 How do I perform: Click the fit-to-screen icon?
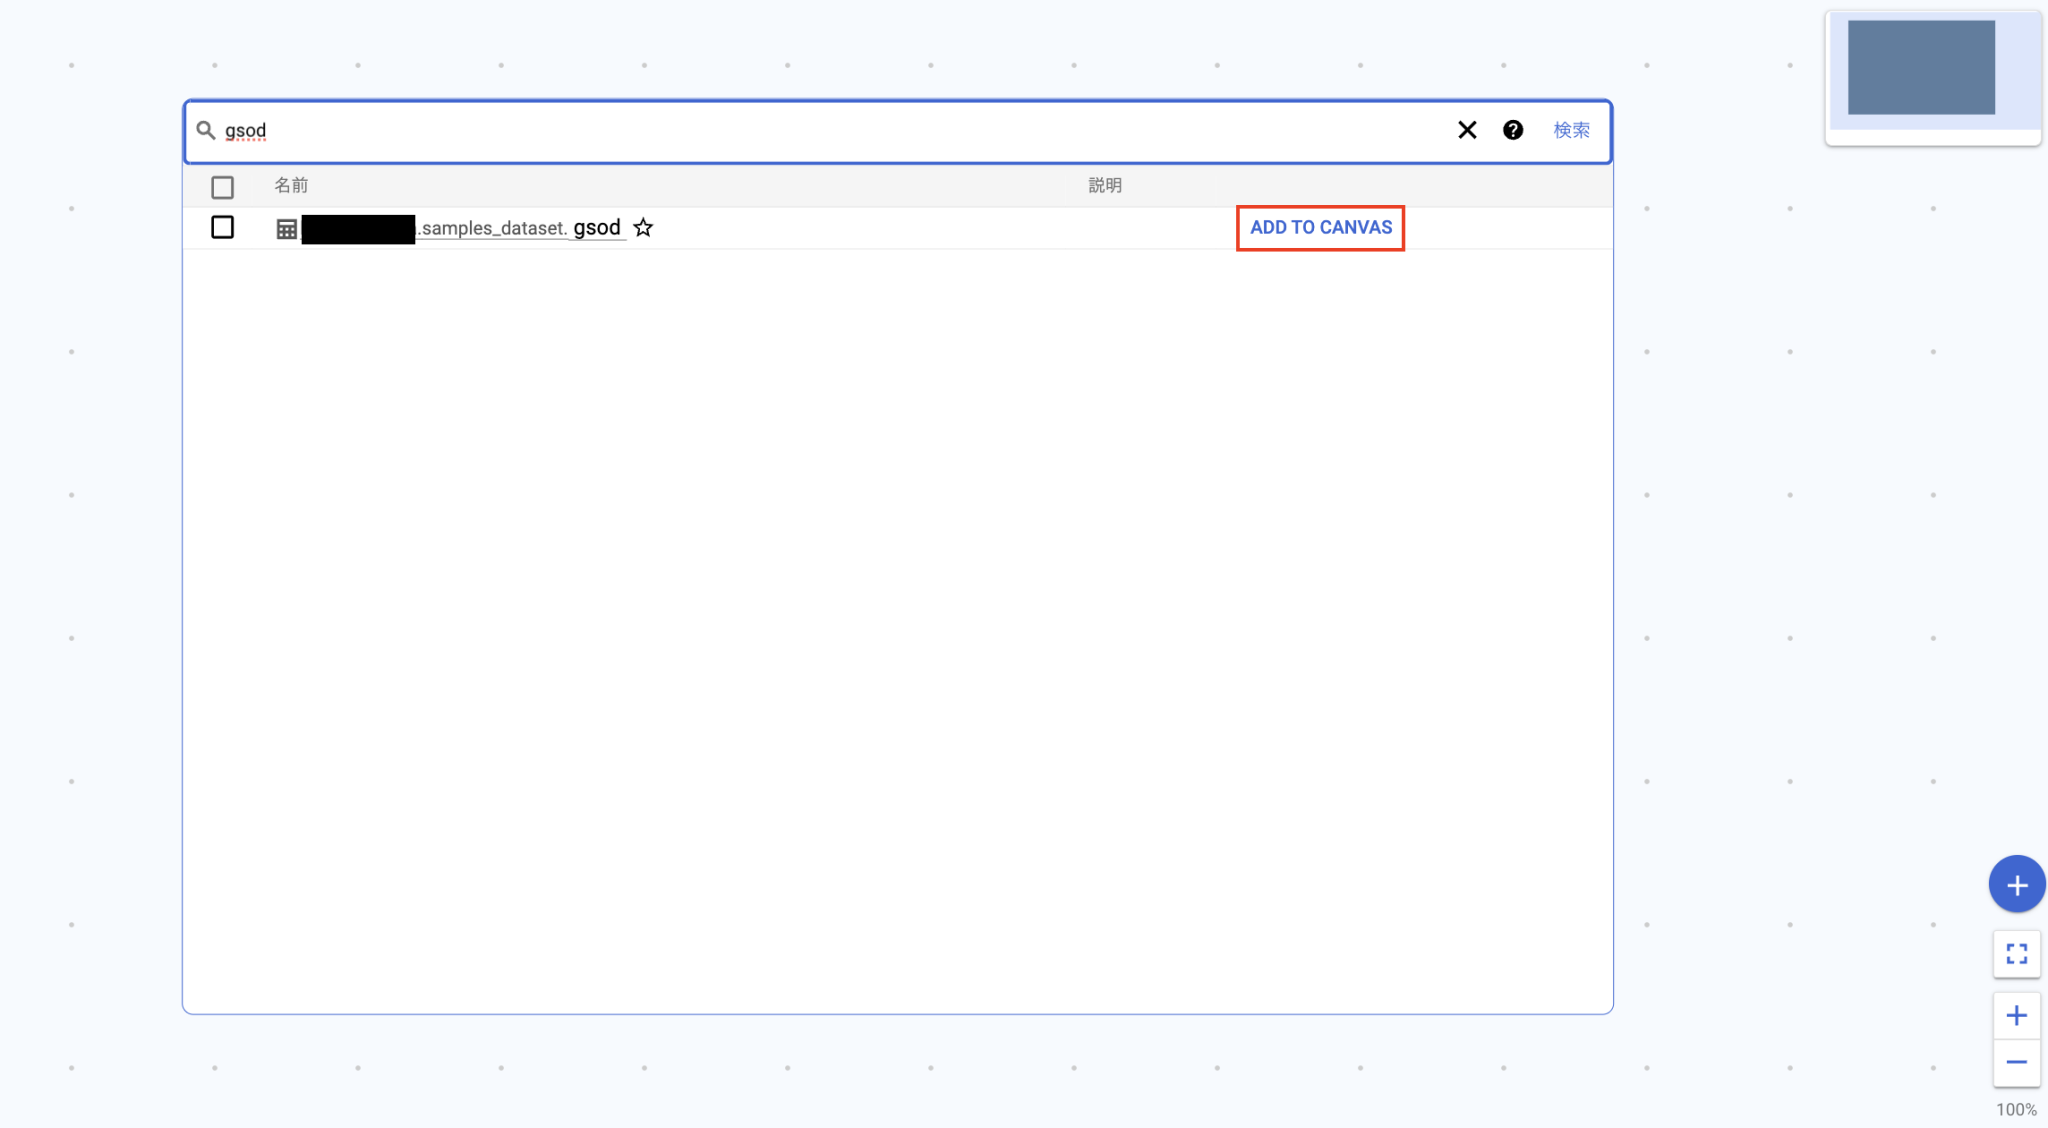tap(2017, 954)
